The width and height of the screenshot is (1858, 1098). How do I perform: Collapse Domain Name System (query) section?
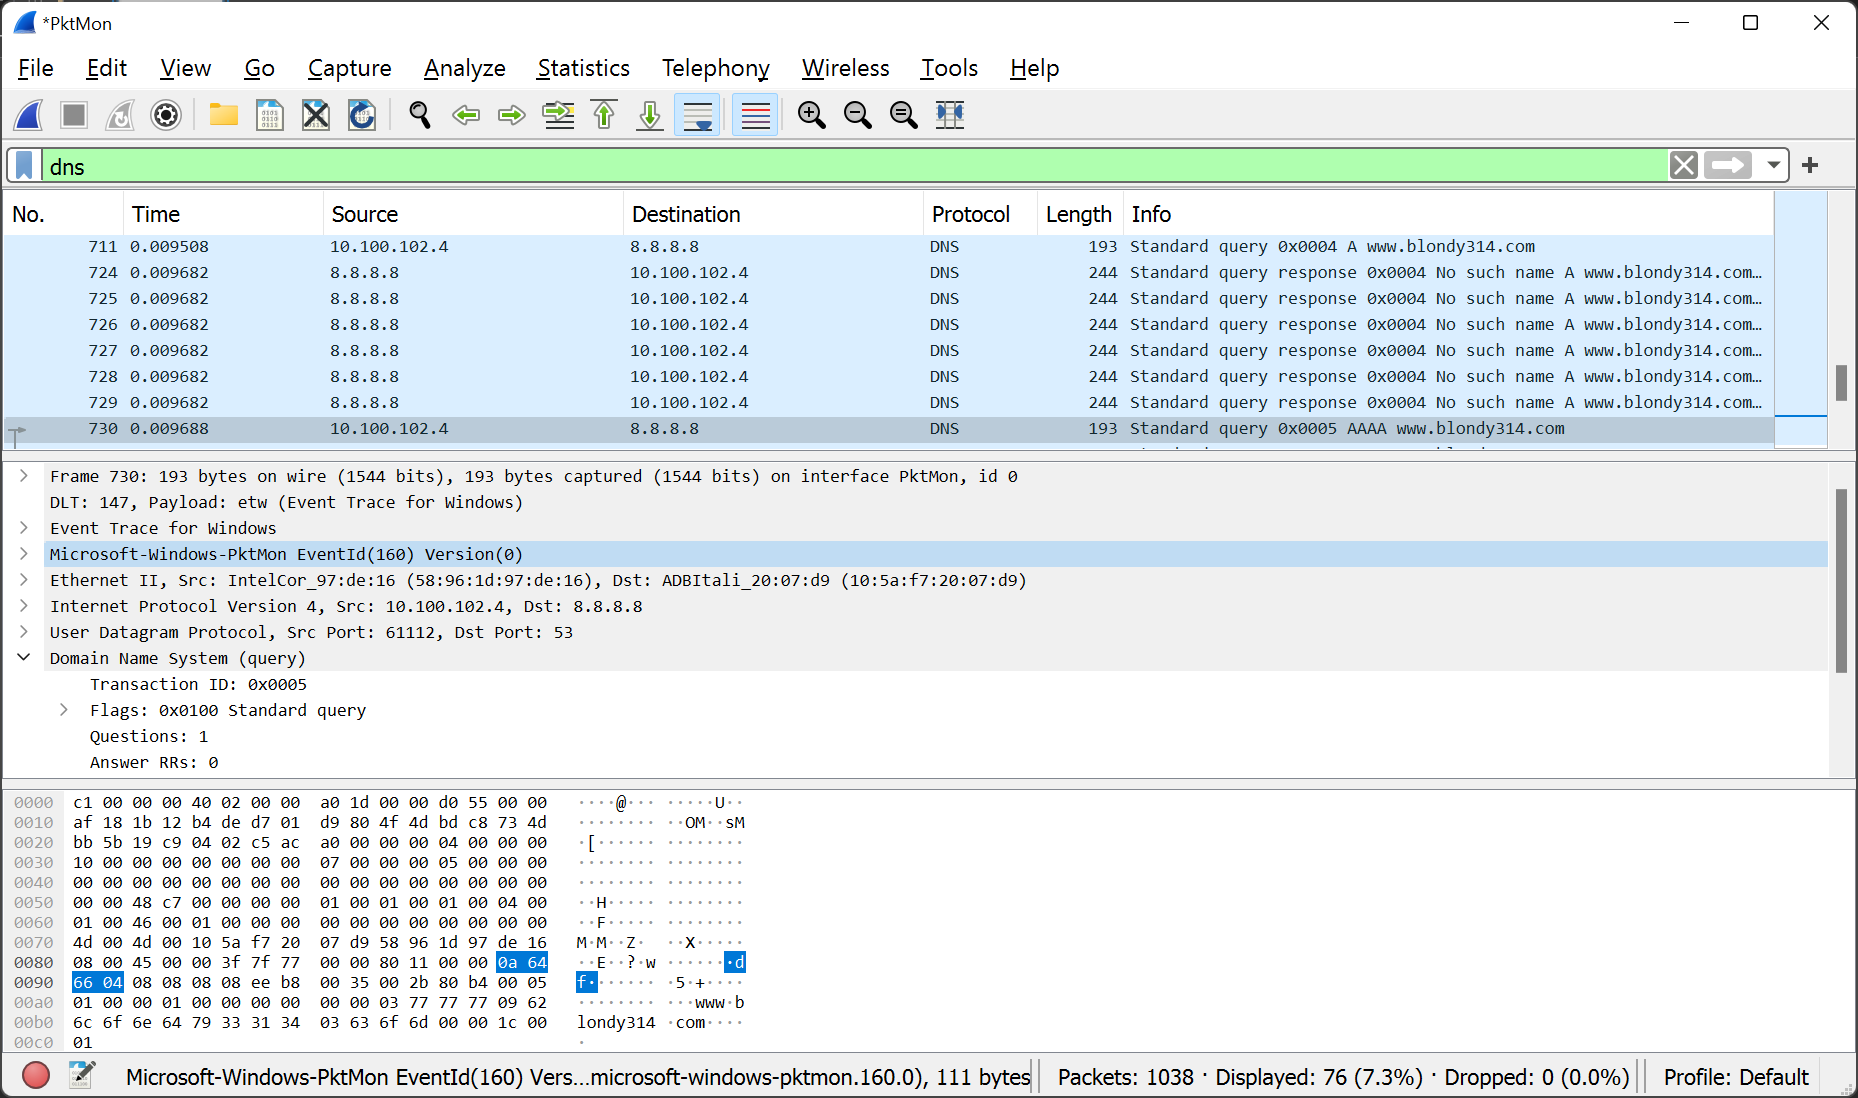(24, 658)
